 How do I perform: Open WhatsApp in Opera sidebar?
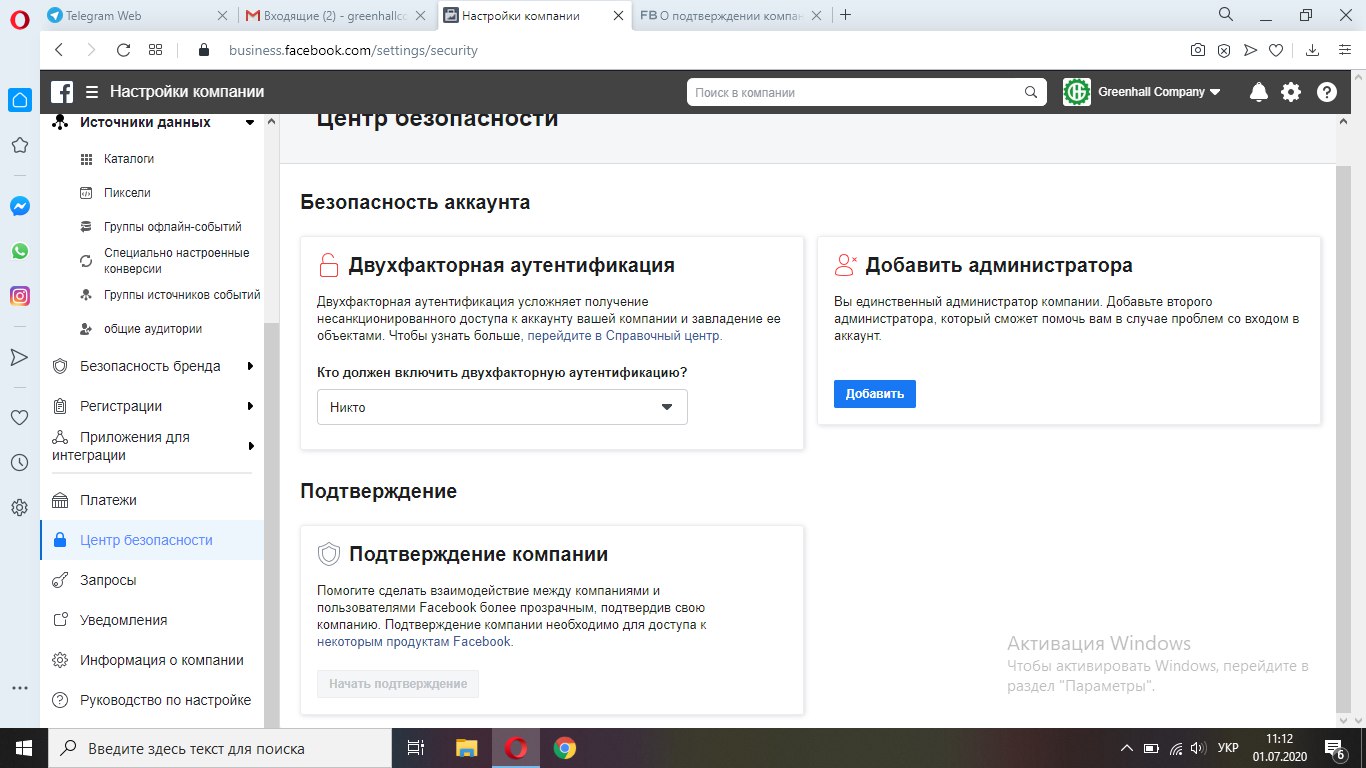[19, 251]
